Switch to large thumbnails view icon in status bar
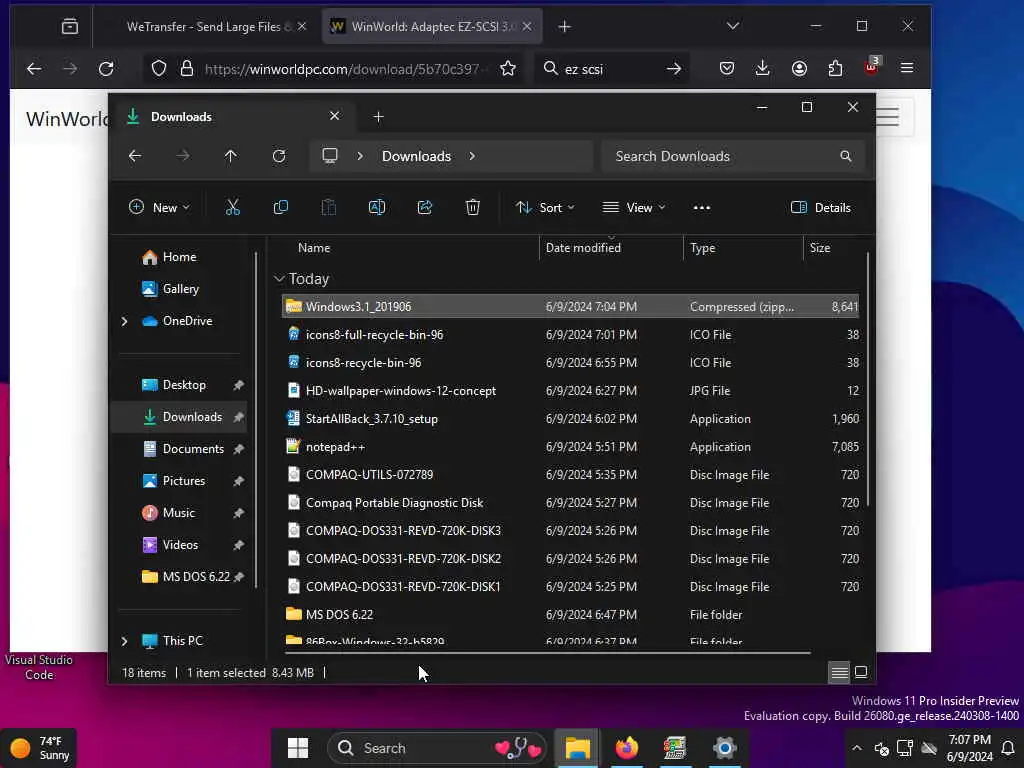The height and width of the screenshot is (768, 1024). pos(861,672)
